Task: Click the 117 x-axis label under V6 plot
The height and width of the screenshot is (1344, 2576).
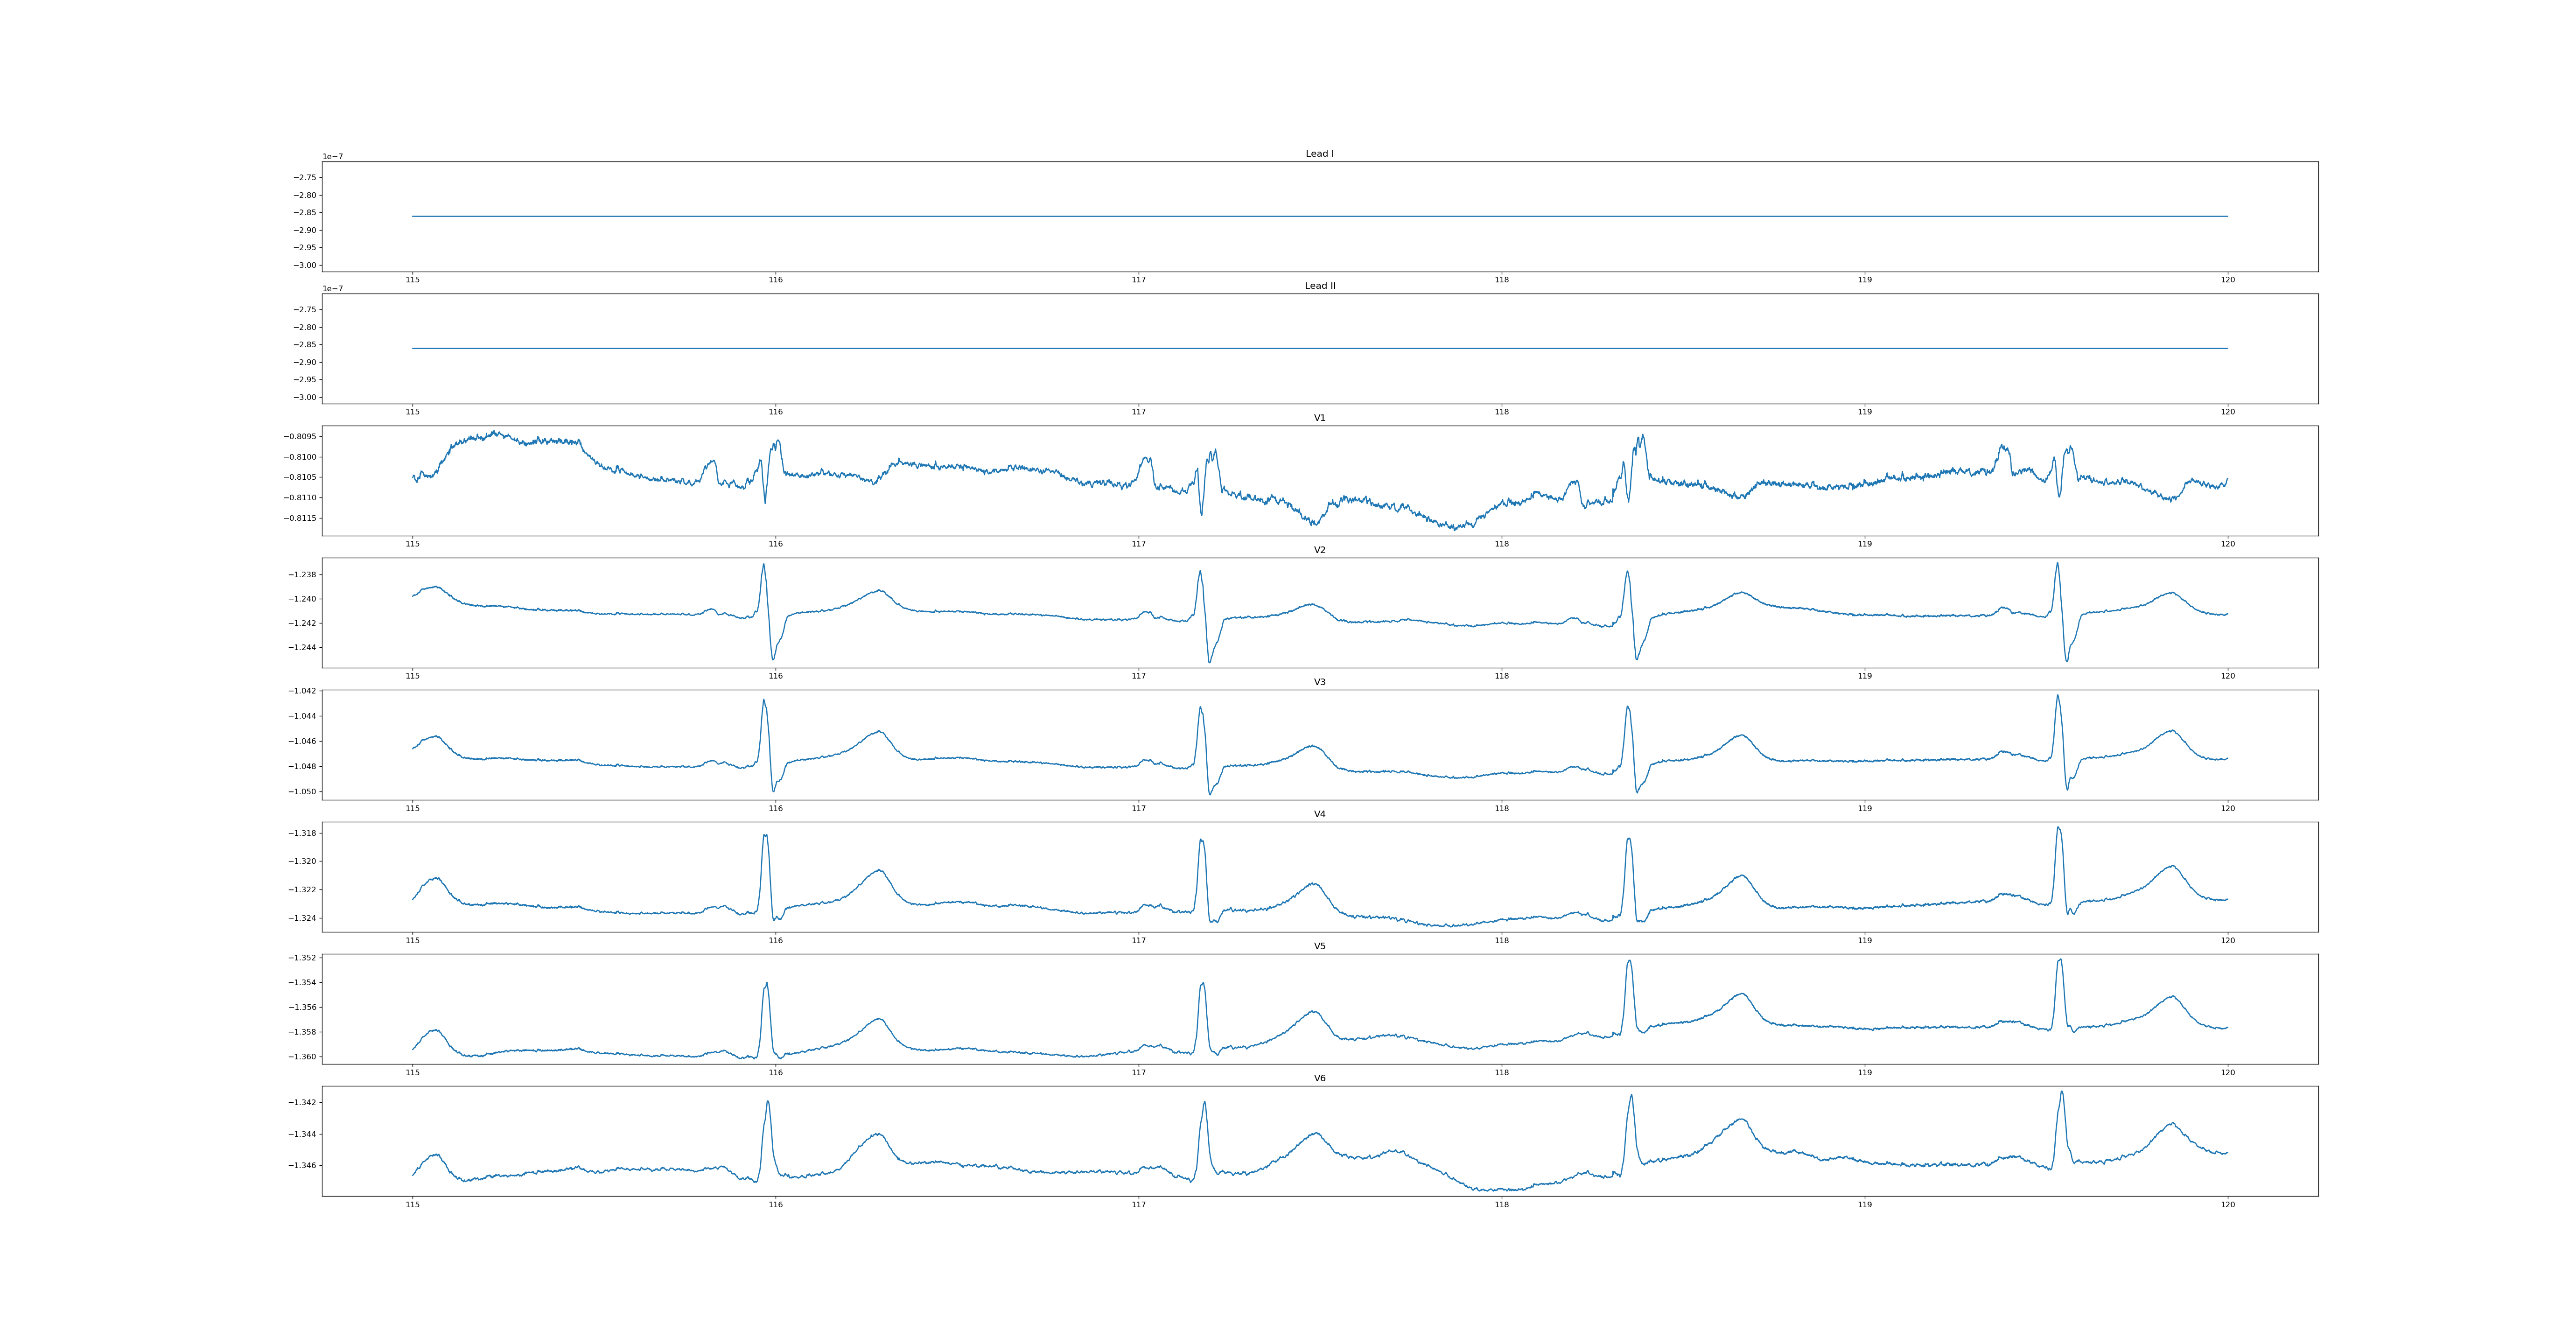Action: 1138,1205
